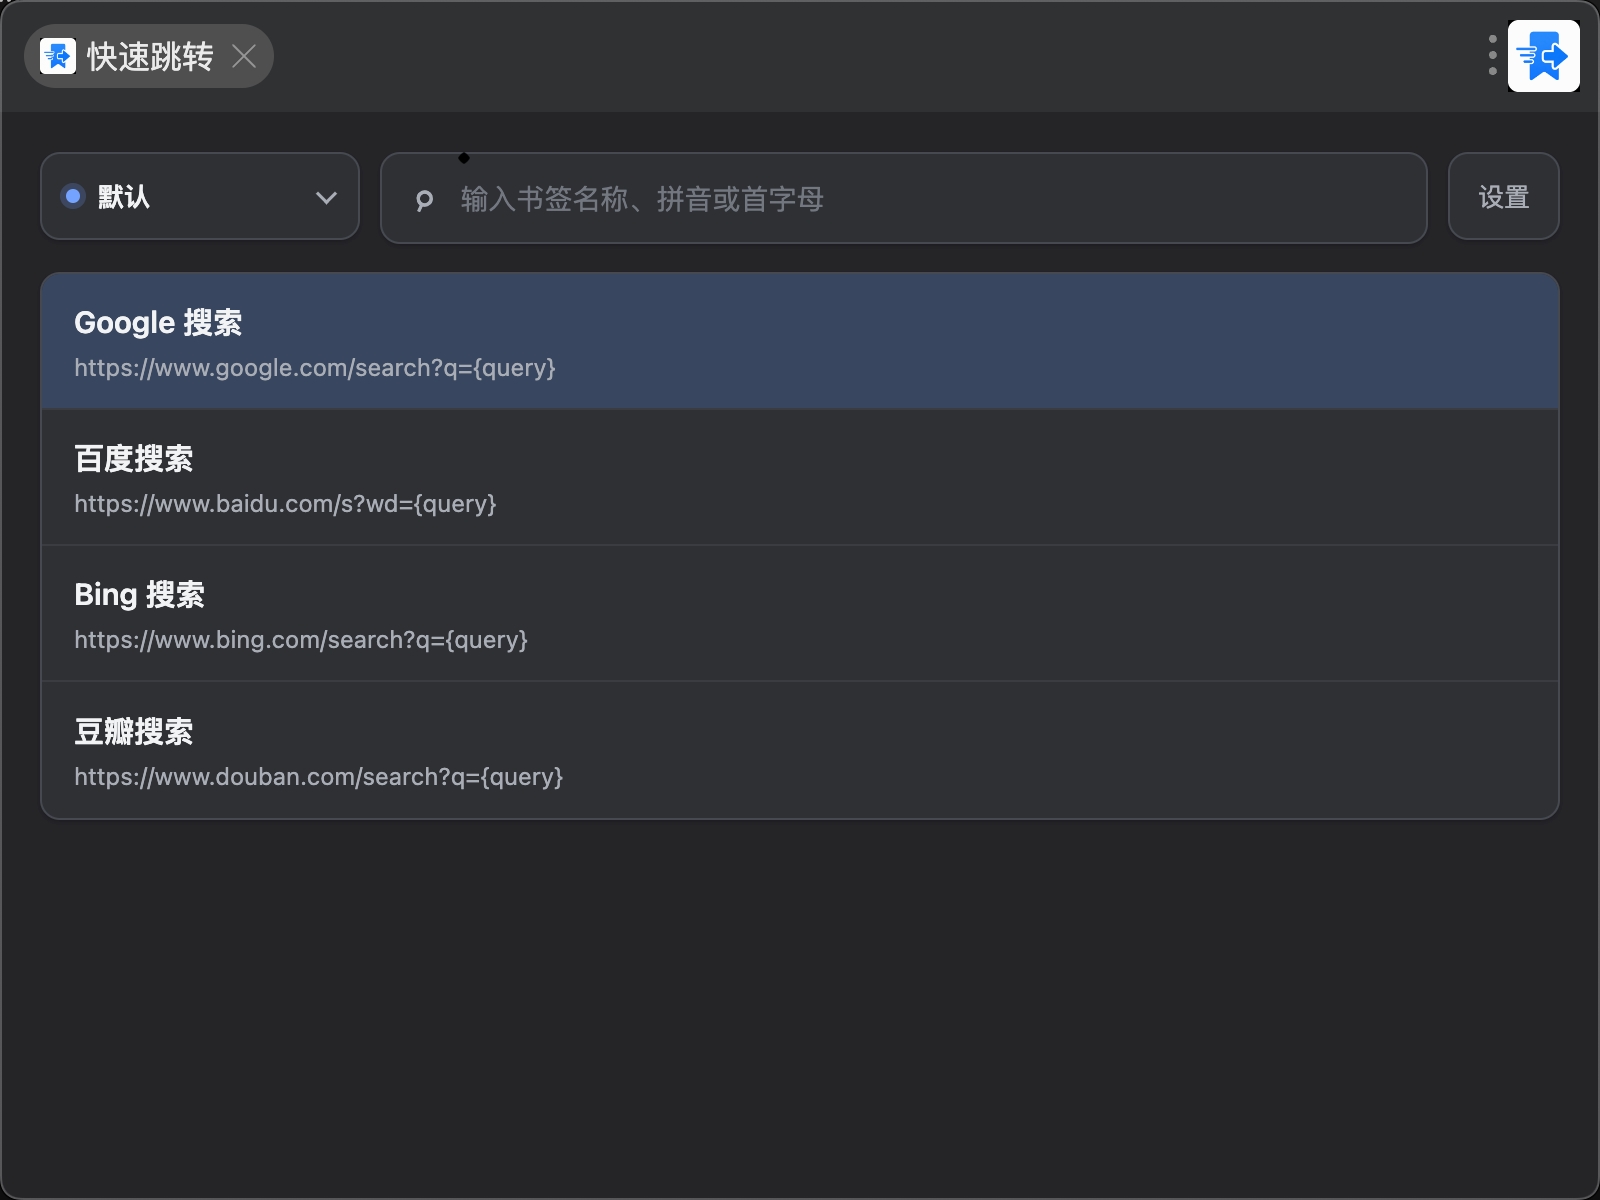The height and width of the screenshot is (1200, 1600).
Task: Select the 豆瓣搜索 entry
Action: (800, 750)
